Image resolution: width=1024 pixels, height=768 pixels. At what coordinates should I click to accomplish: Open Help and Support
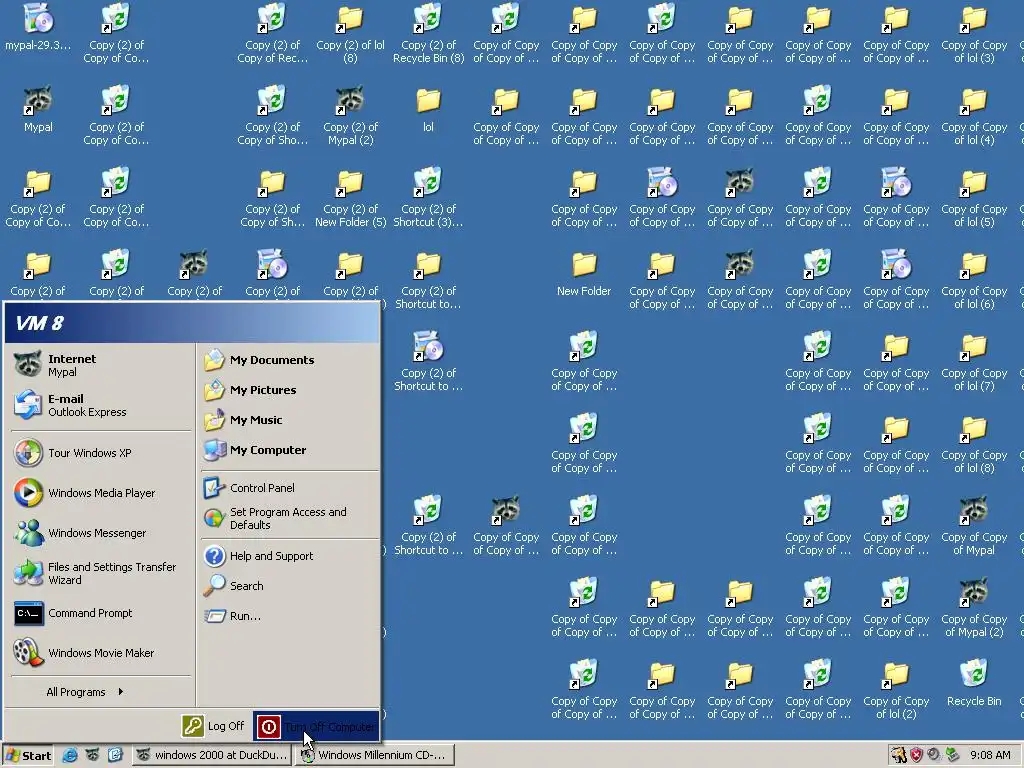289,556
